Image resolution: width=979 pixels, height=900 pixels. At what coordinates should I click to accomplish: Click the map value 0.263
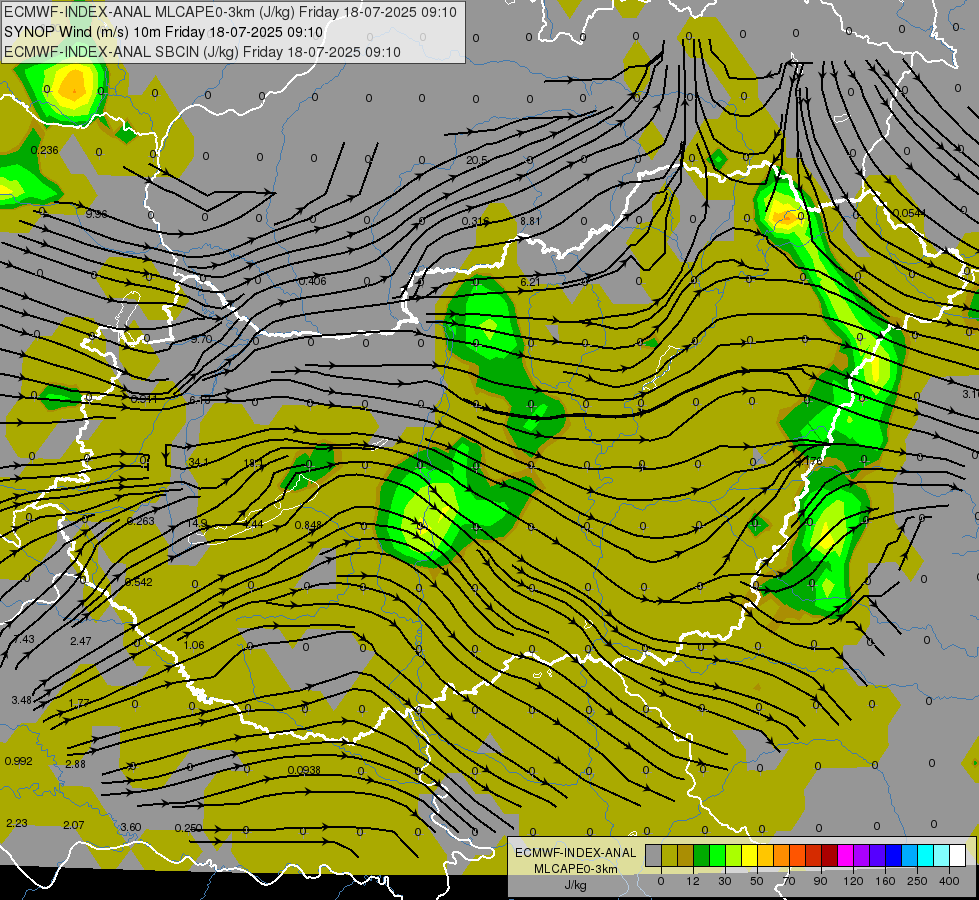pyautogui.click(x=140, y=522)
